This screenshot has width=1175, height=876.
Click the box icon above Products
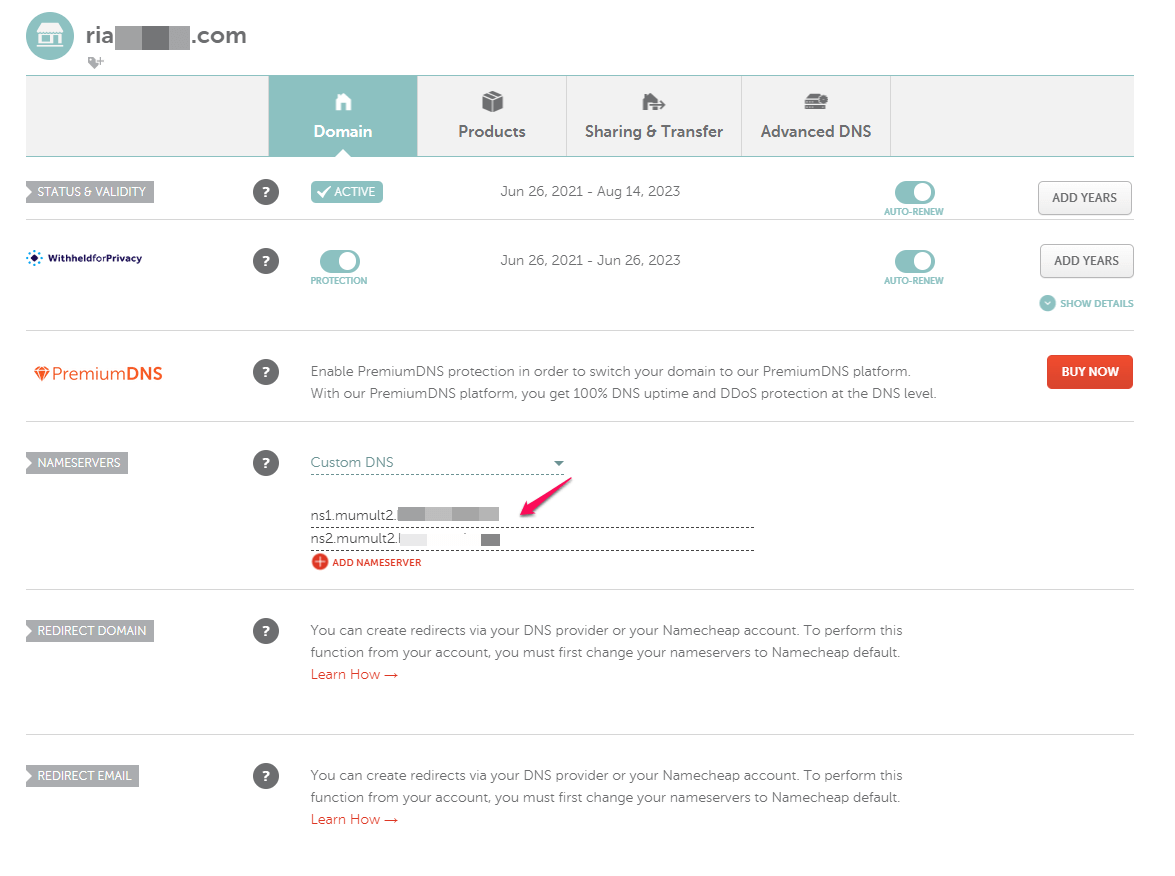point(492,101)
